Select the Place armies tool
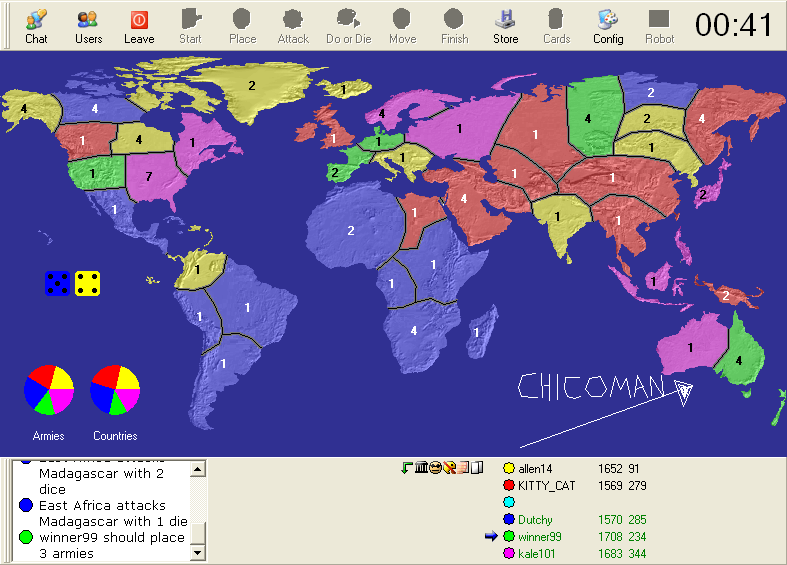The height and width of the screenshot is (565, 787). coord(242,27)
